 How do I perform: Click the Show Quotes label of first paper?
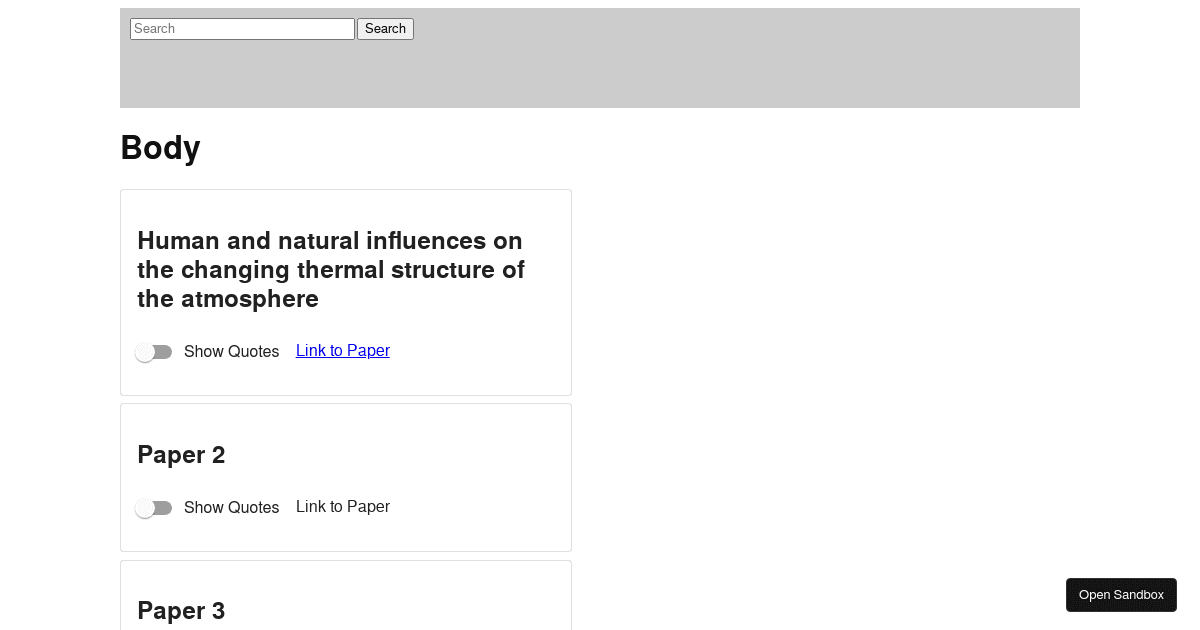[x=231, y=352]
